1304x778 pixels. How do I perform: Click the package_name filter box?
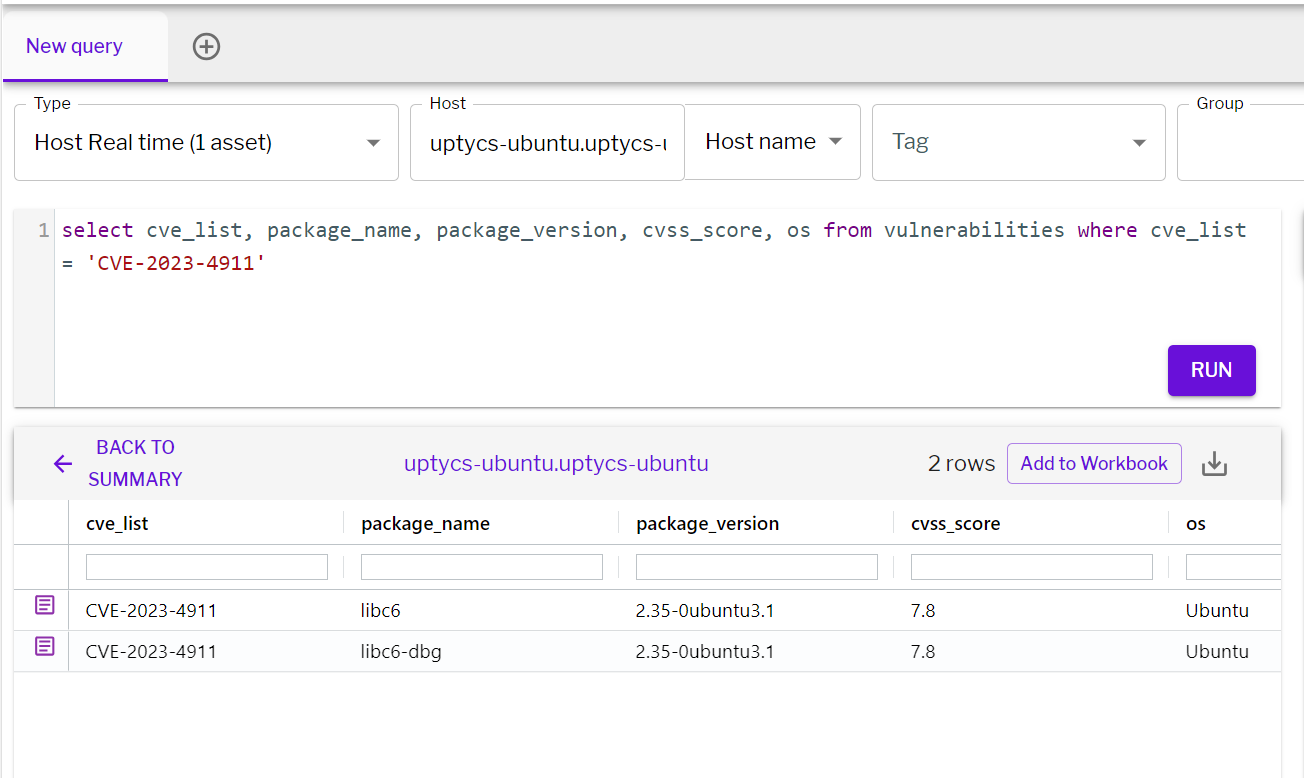tap(481, 566)
